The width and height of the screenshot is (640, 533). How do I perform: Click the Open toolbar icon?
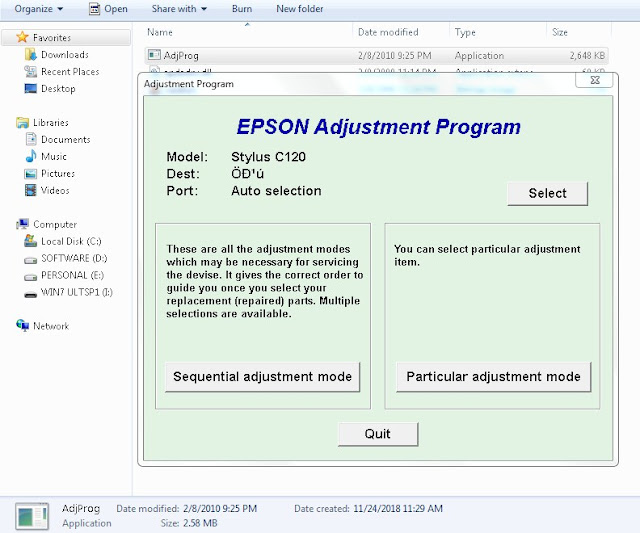pyautogui.click(x=94, y=9)
